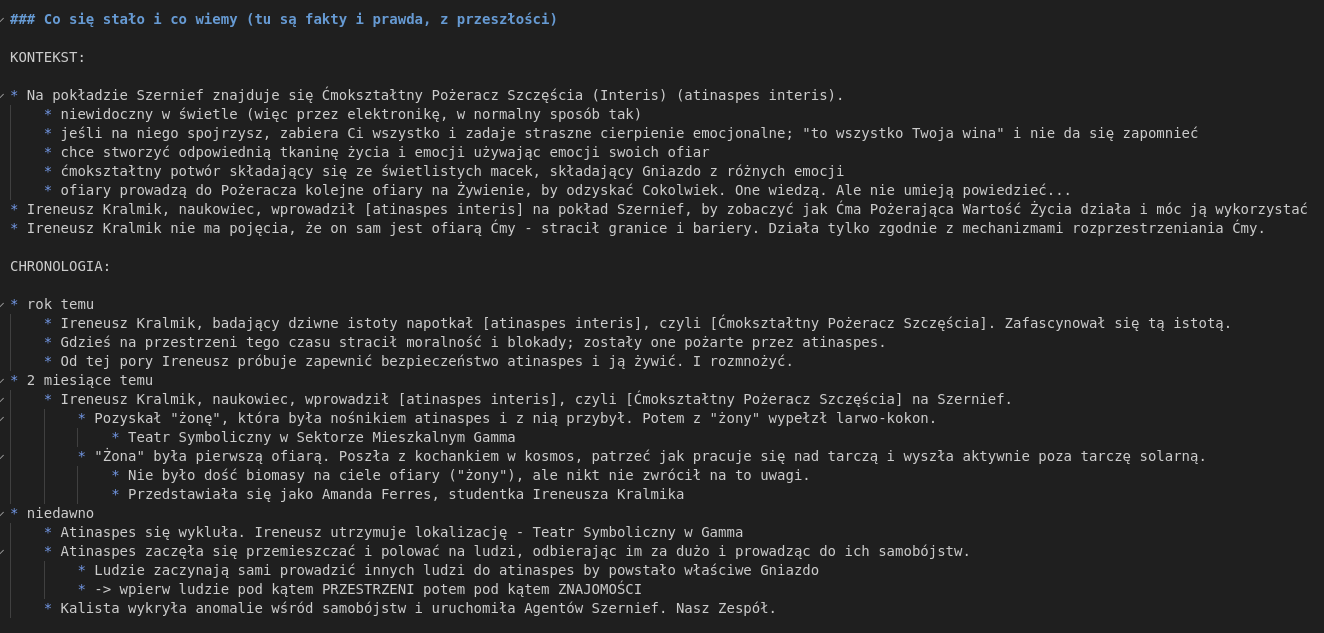The image size is (1324, 633).
Task: Fold the "Na pokładzie Szernief" bullet list
Action: 3,96
